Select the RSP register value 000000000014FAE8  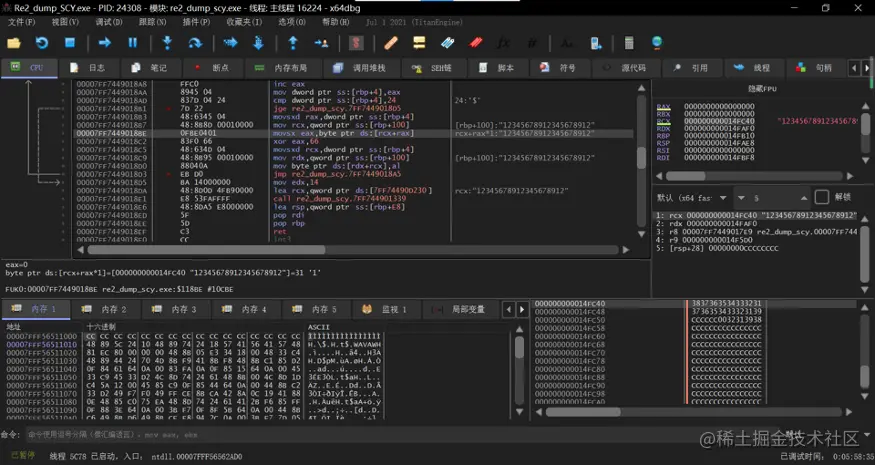click(719, 143)
